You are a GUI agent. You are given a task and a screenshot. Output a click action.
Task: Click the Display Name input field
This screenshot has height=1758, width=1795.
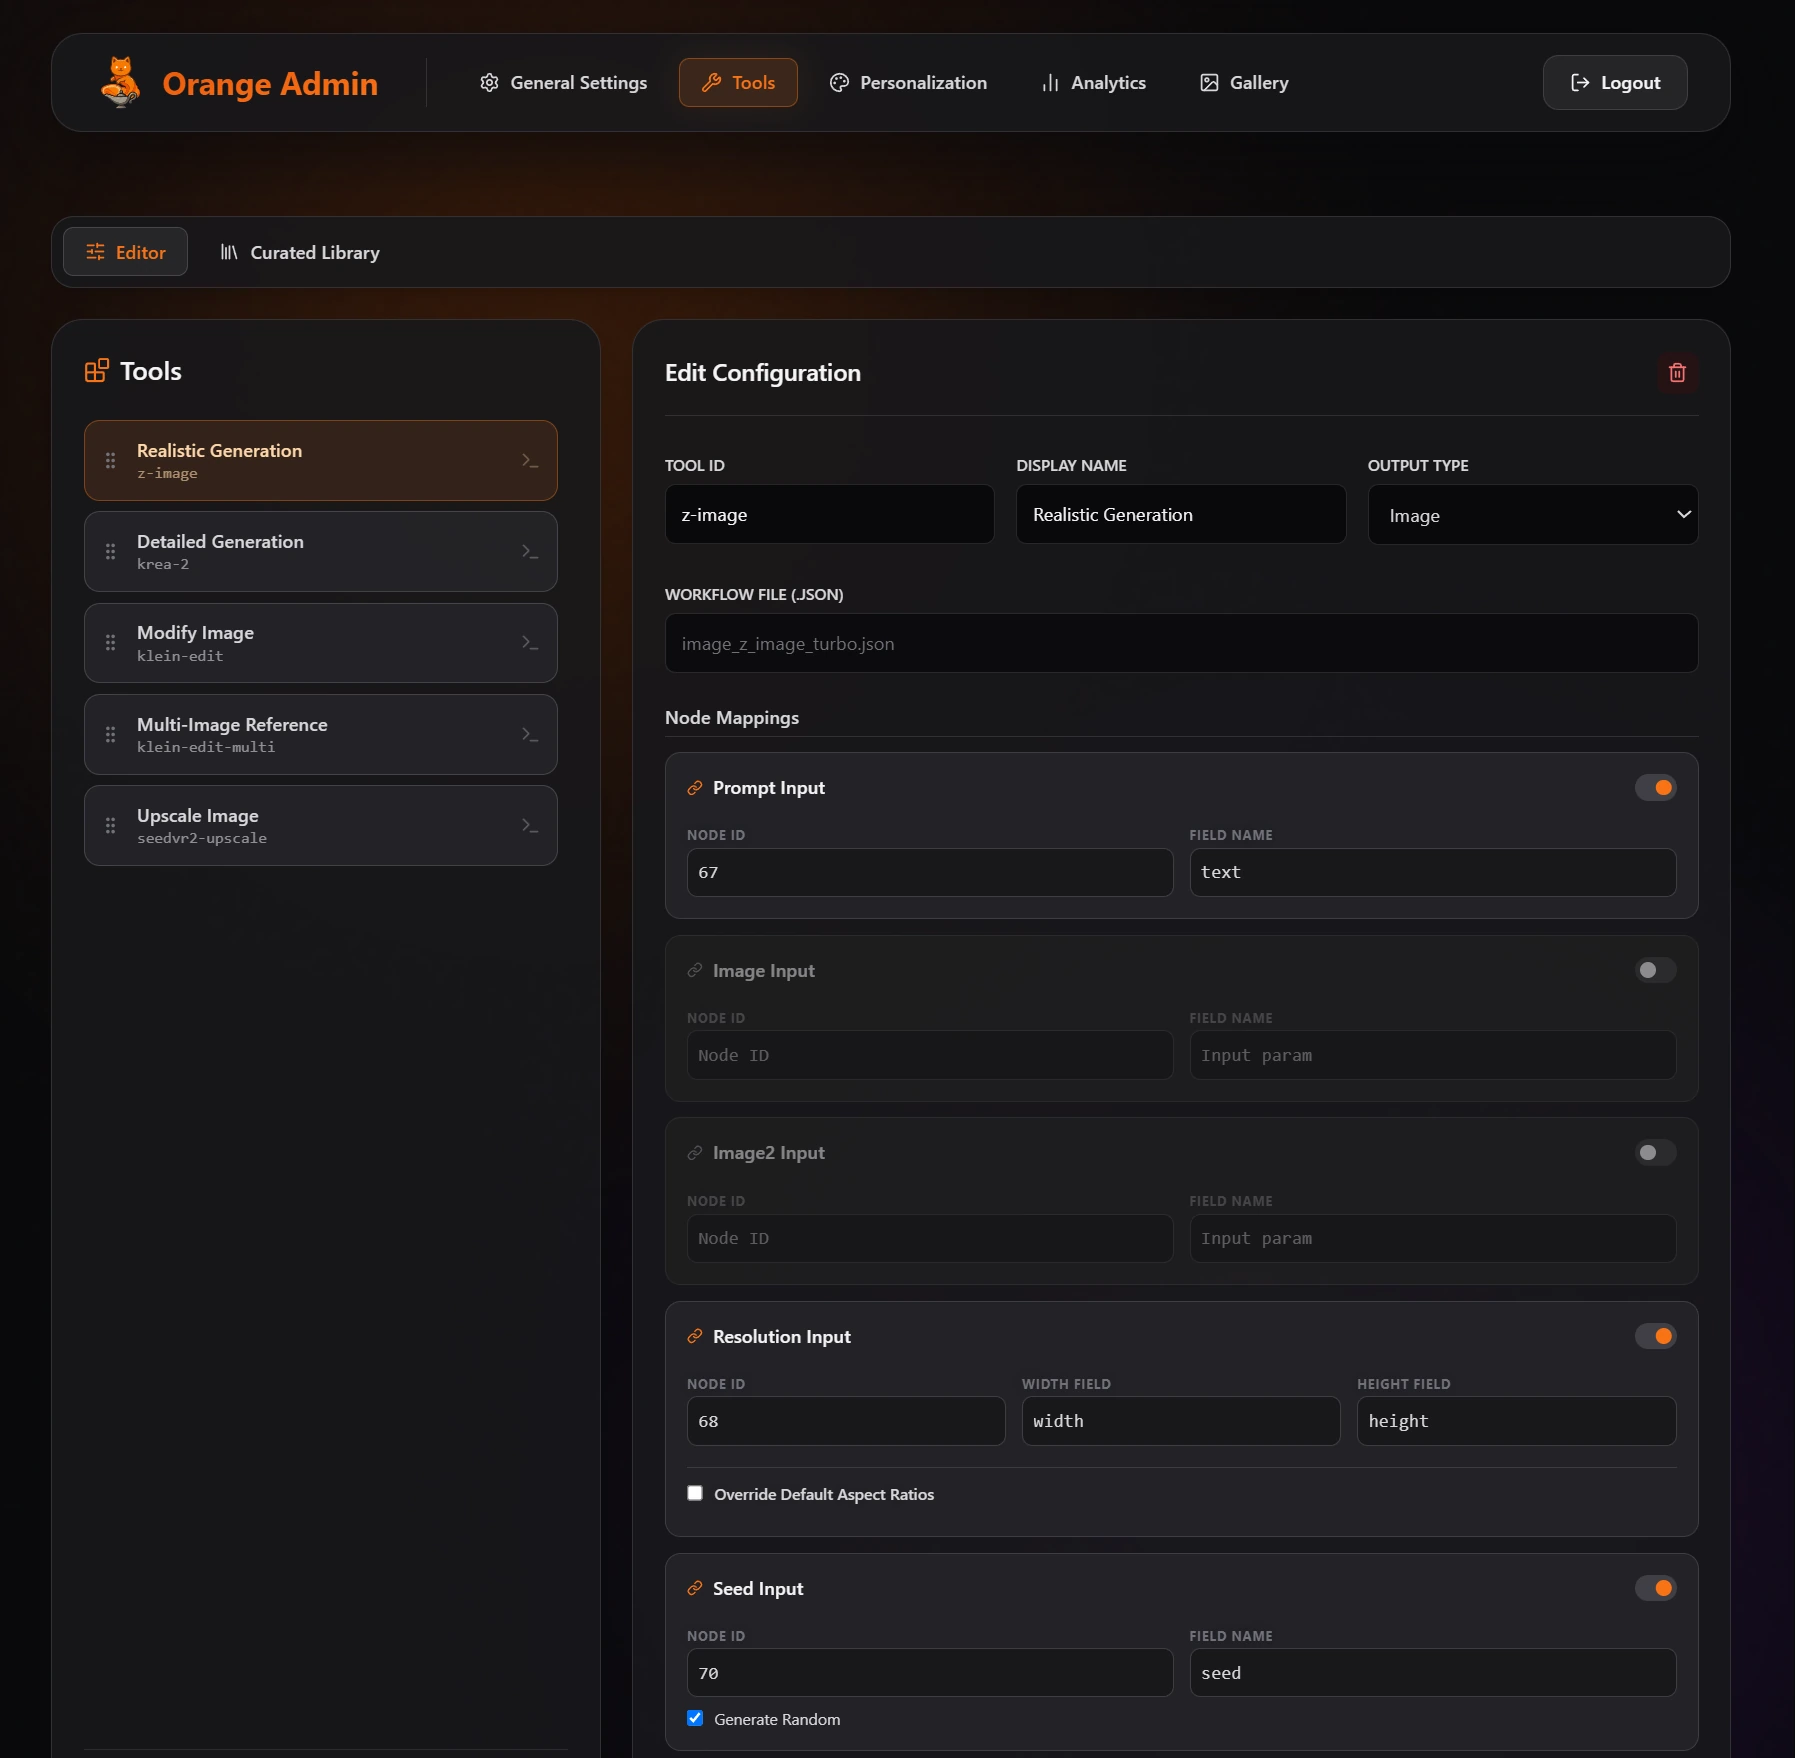(x=1181, y=515)
